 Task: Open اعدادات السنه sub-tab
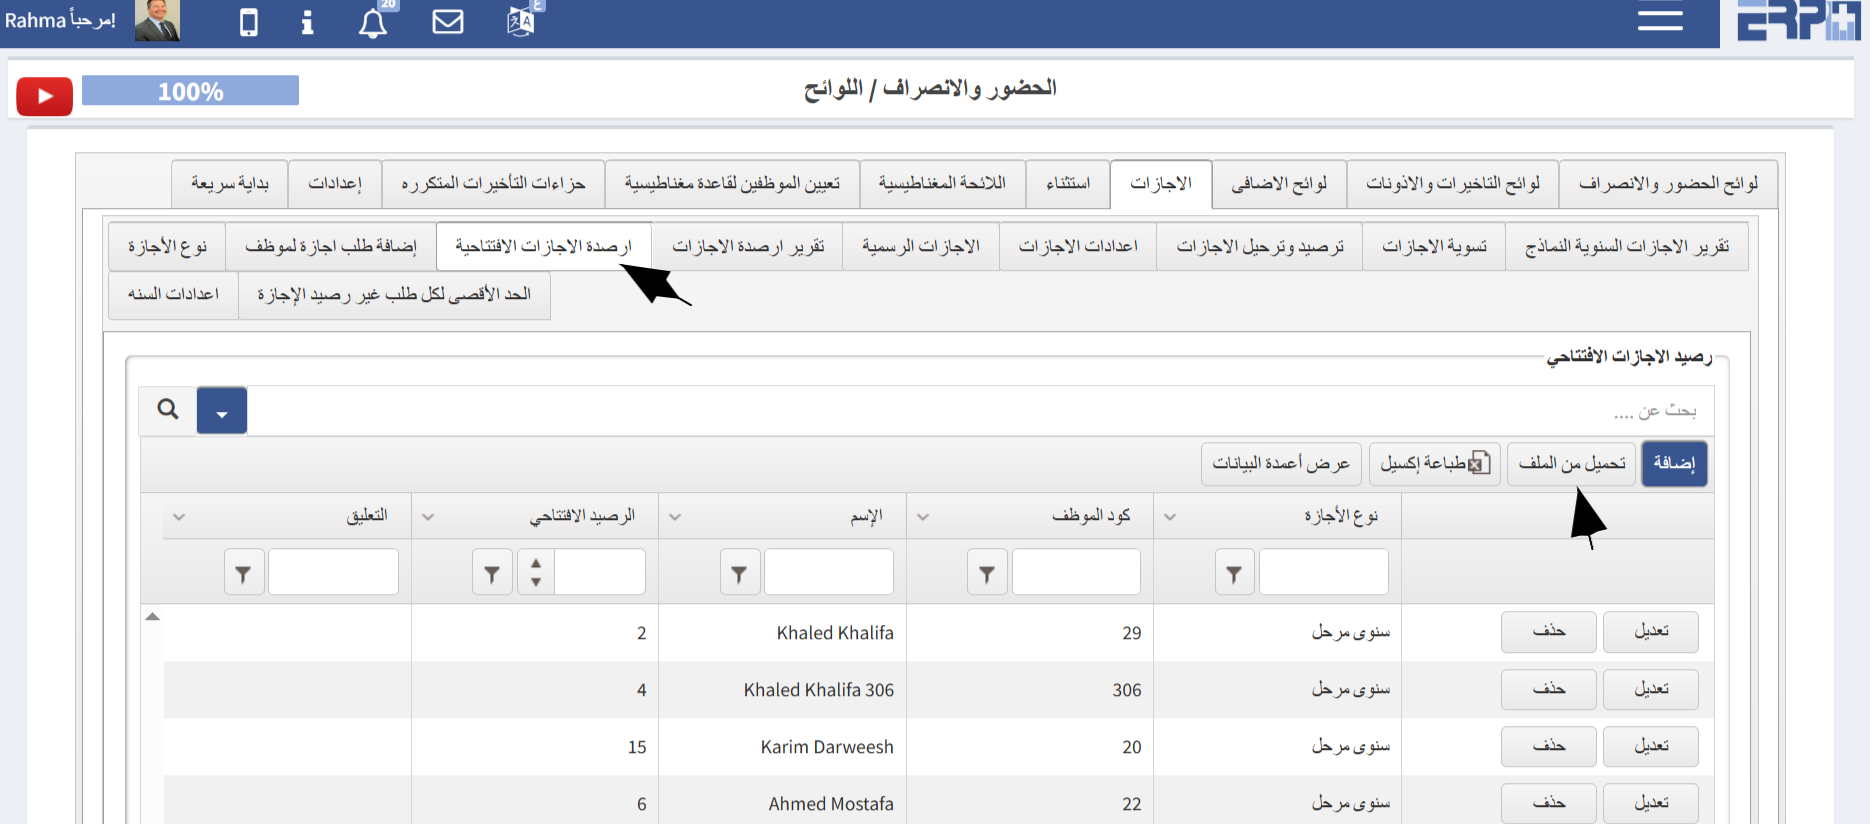[x=173, y=295]
